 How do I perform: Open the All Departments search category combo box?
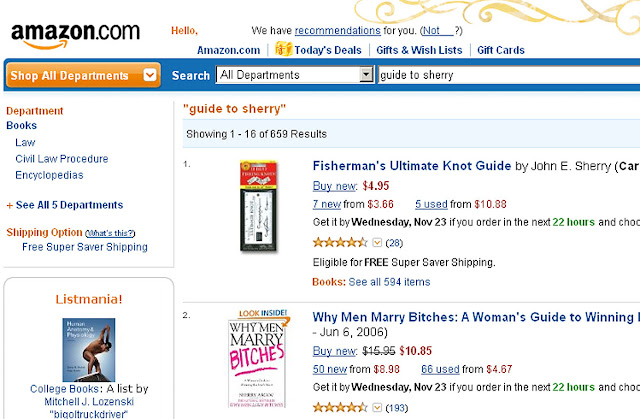coord(295,75)
